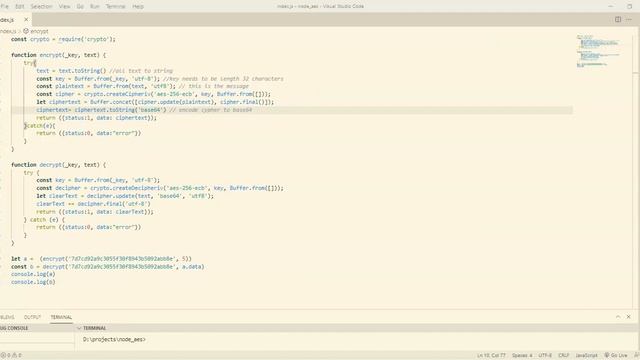Click the "const plaintext = Buffer.from" line
Image resolution: width=640 pixels, height=360 pixels.
[x=142, y=86]
